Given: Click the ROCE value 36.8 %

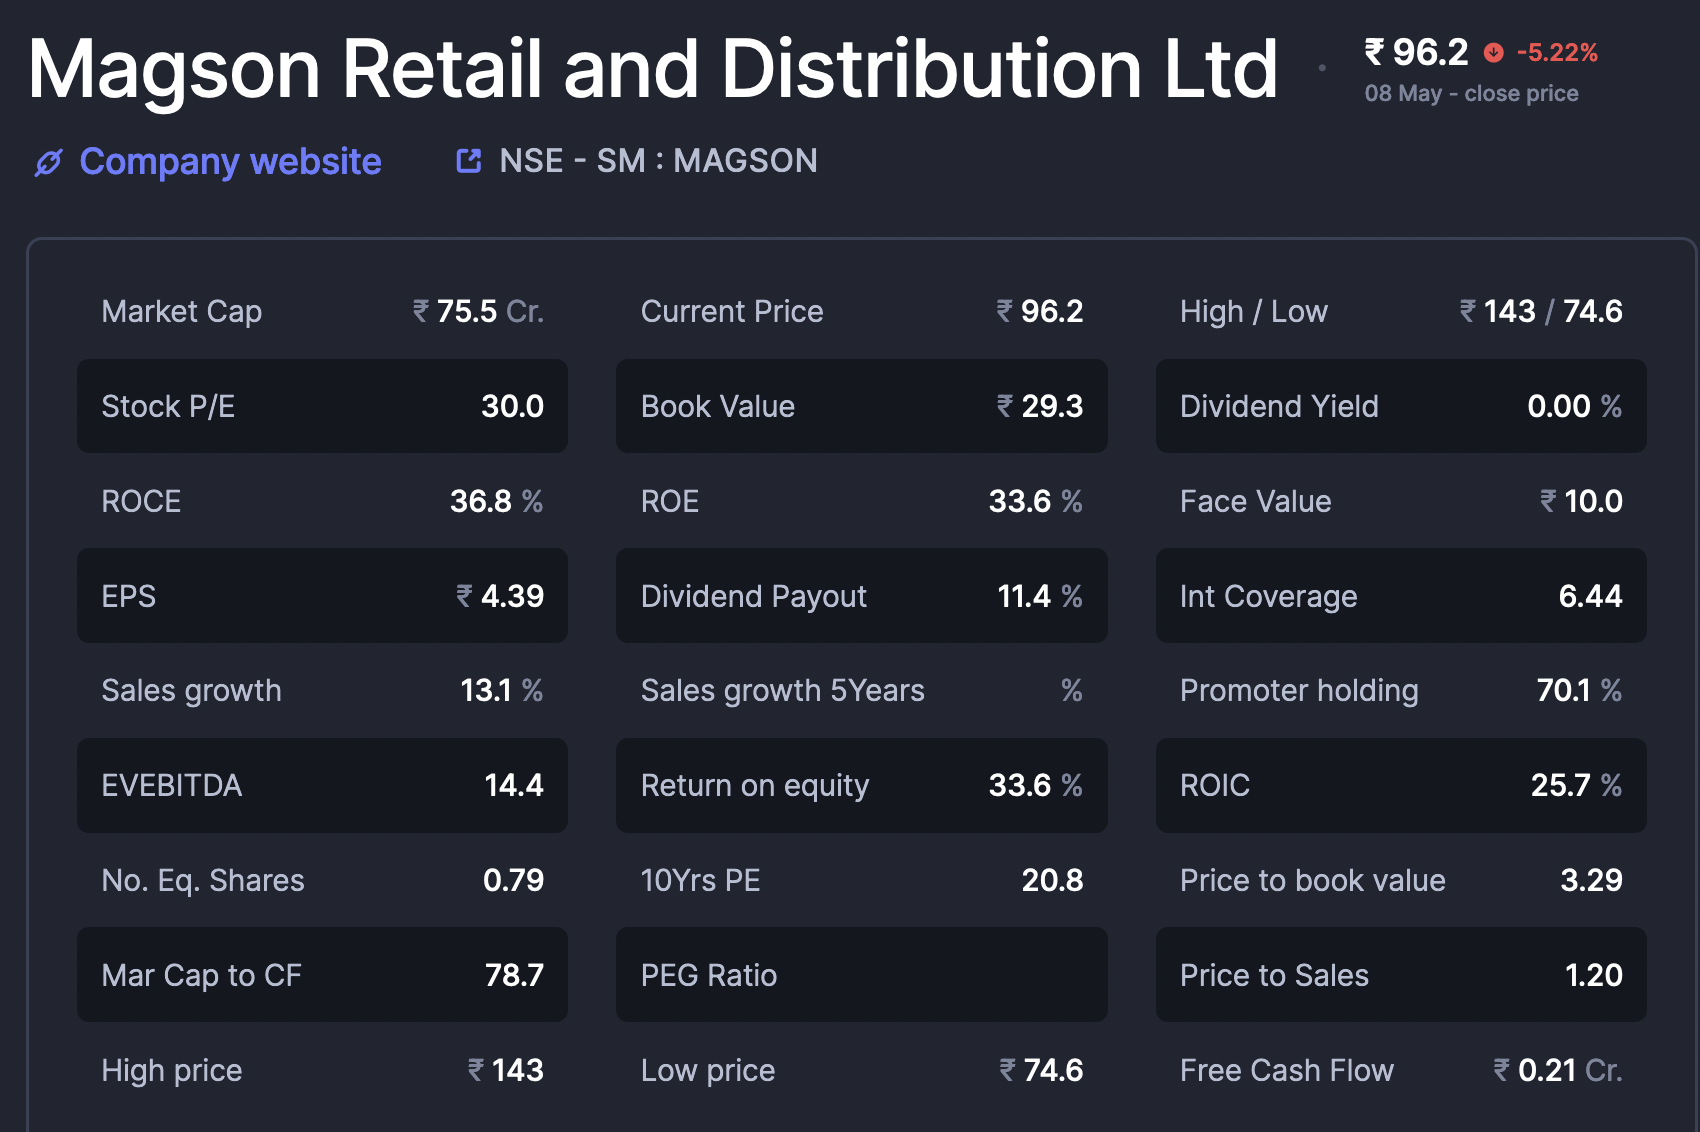Looking at the screenshot, I should (x=496, y=501).
